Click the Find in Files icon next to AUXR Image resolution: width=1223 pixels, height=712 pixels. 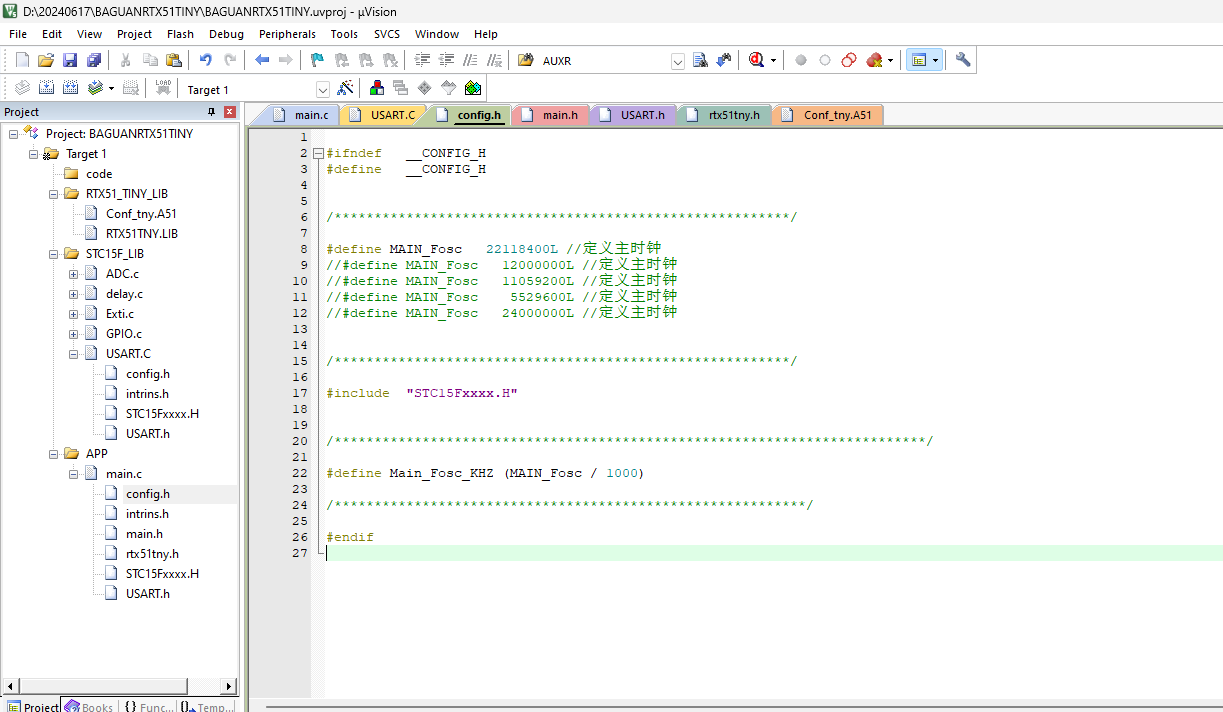(526, 60)
